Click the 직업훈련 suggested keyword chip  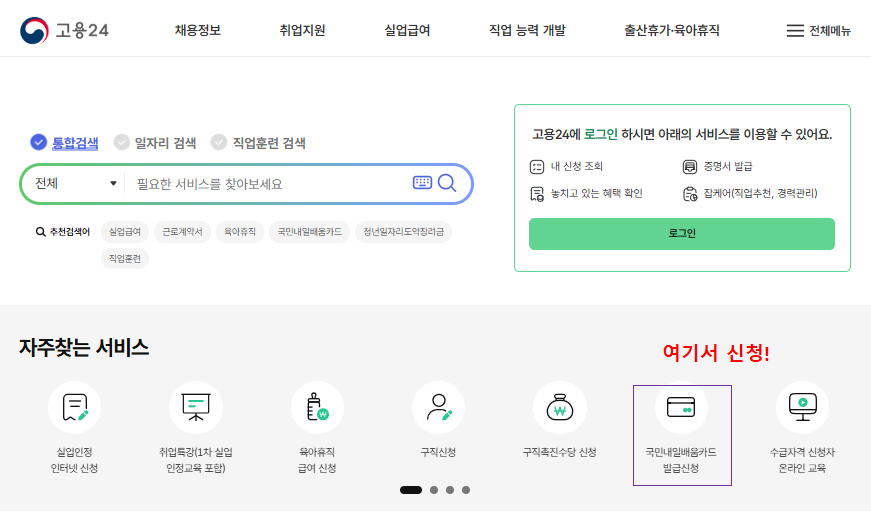click(125, 258)
